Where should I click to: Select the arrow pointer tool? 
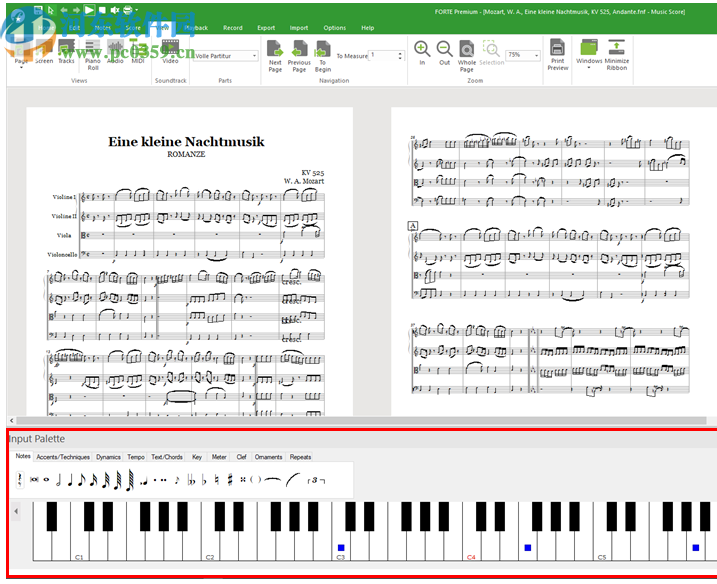click(x=51, y=10)
